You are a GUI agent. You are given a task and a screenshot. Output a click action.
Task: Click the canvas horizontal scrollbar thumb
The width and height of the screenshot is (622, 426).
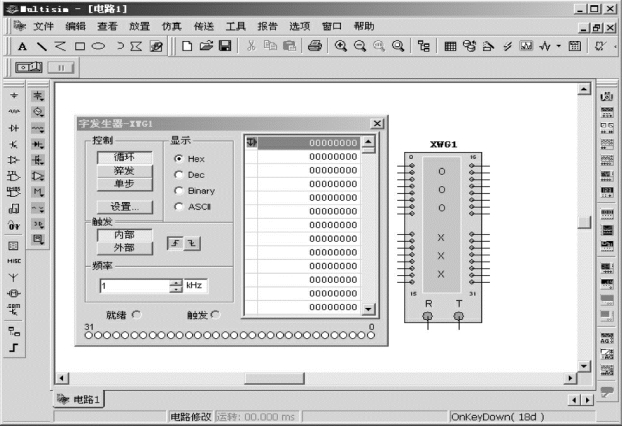[x=274, y=378]
